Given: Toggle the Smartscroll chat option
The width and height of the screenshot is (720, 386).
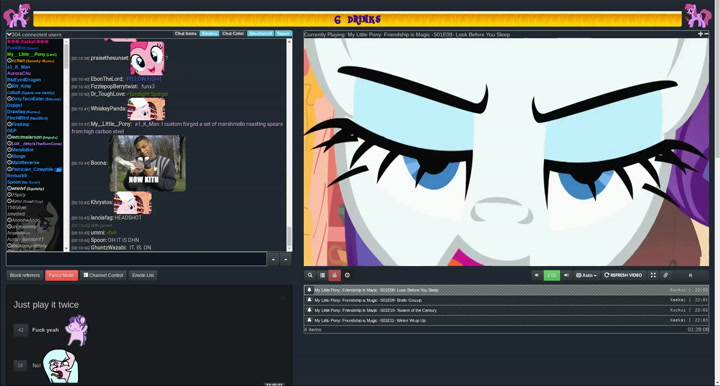Looking at the screenshot, I should click(260, 34).
